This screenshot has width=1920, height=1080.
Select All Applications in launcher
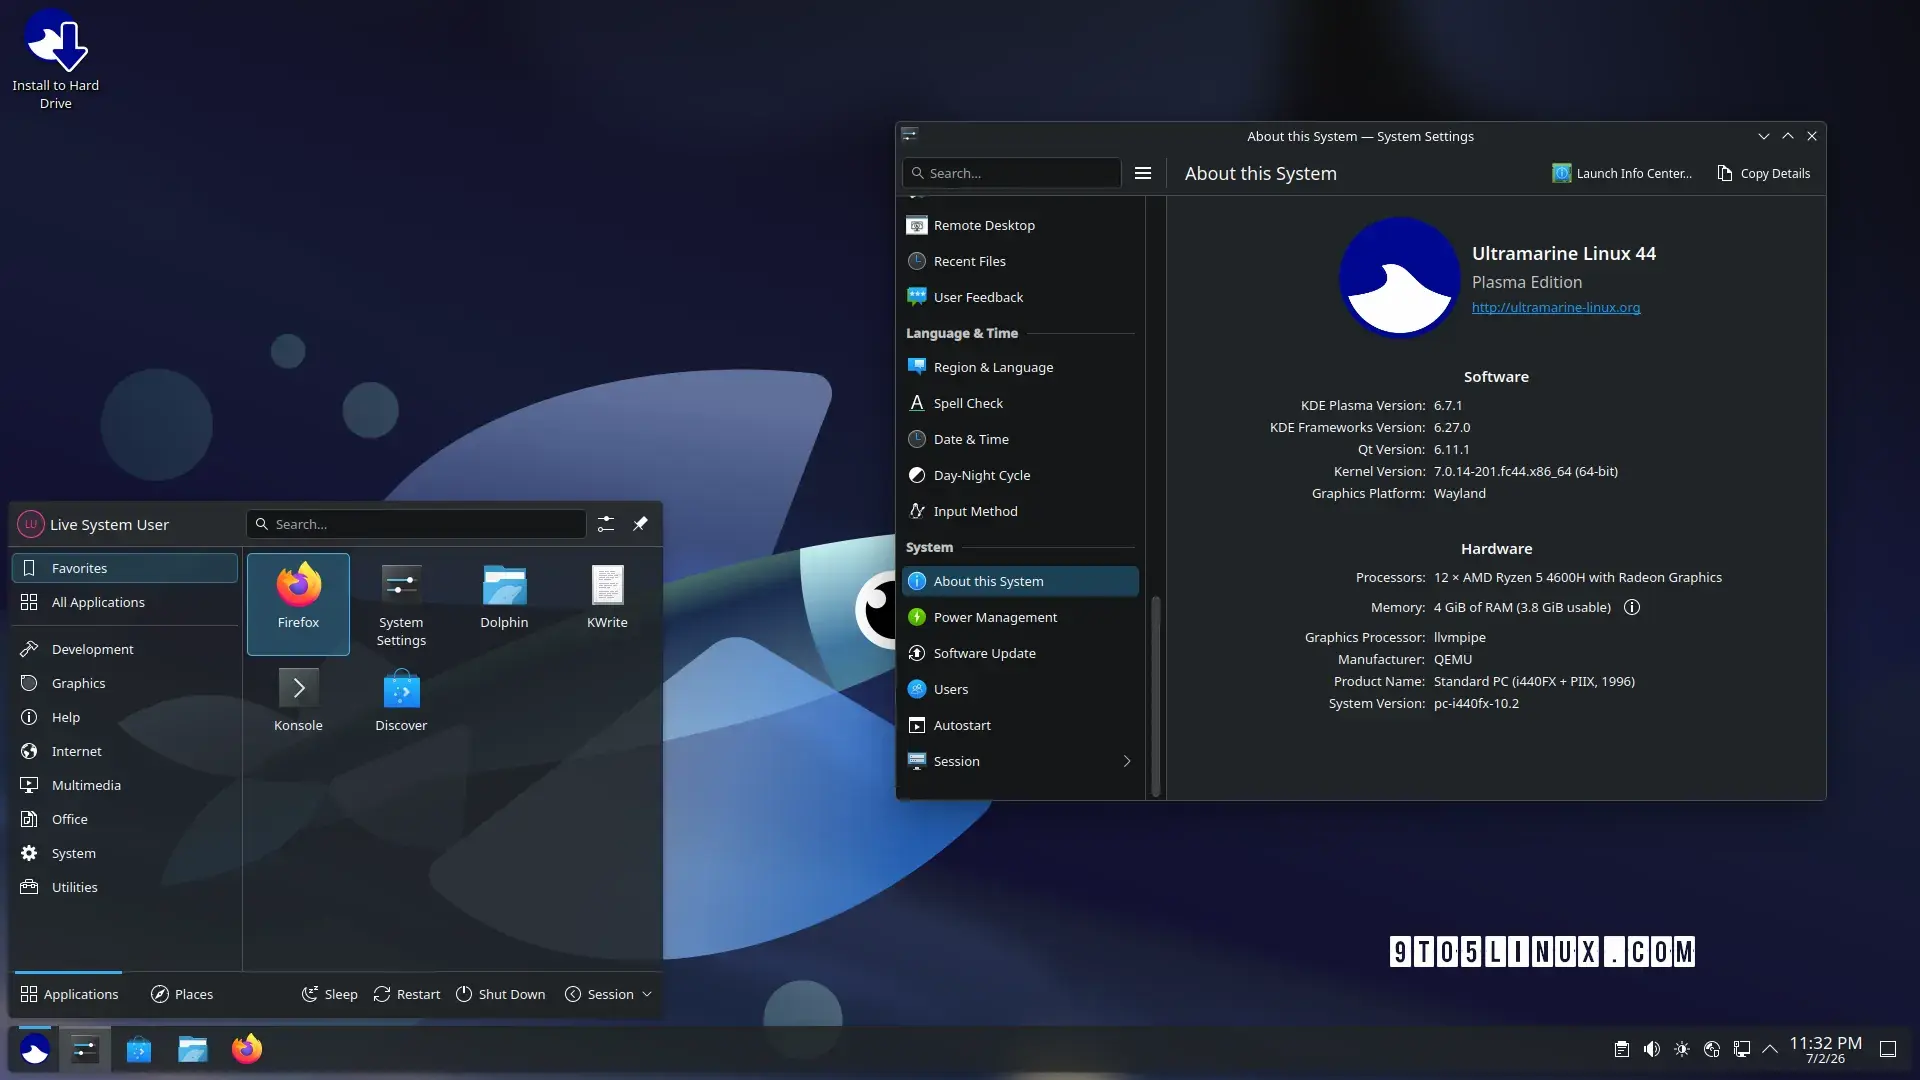click(x=125, y=602)
